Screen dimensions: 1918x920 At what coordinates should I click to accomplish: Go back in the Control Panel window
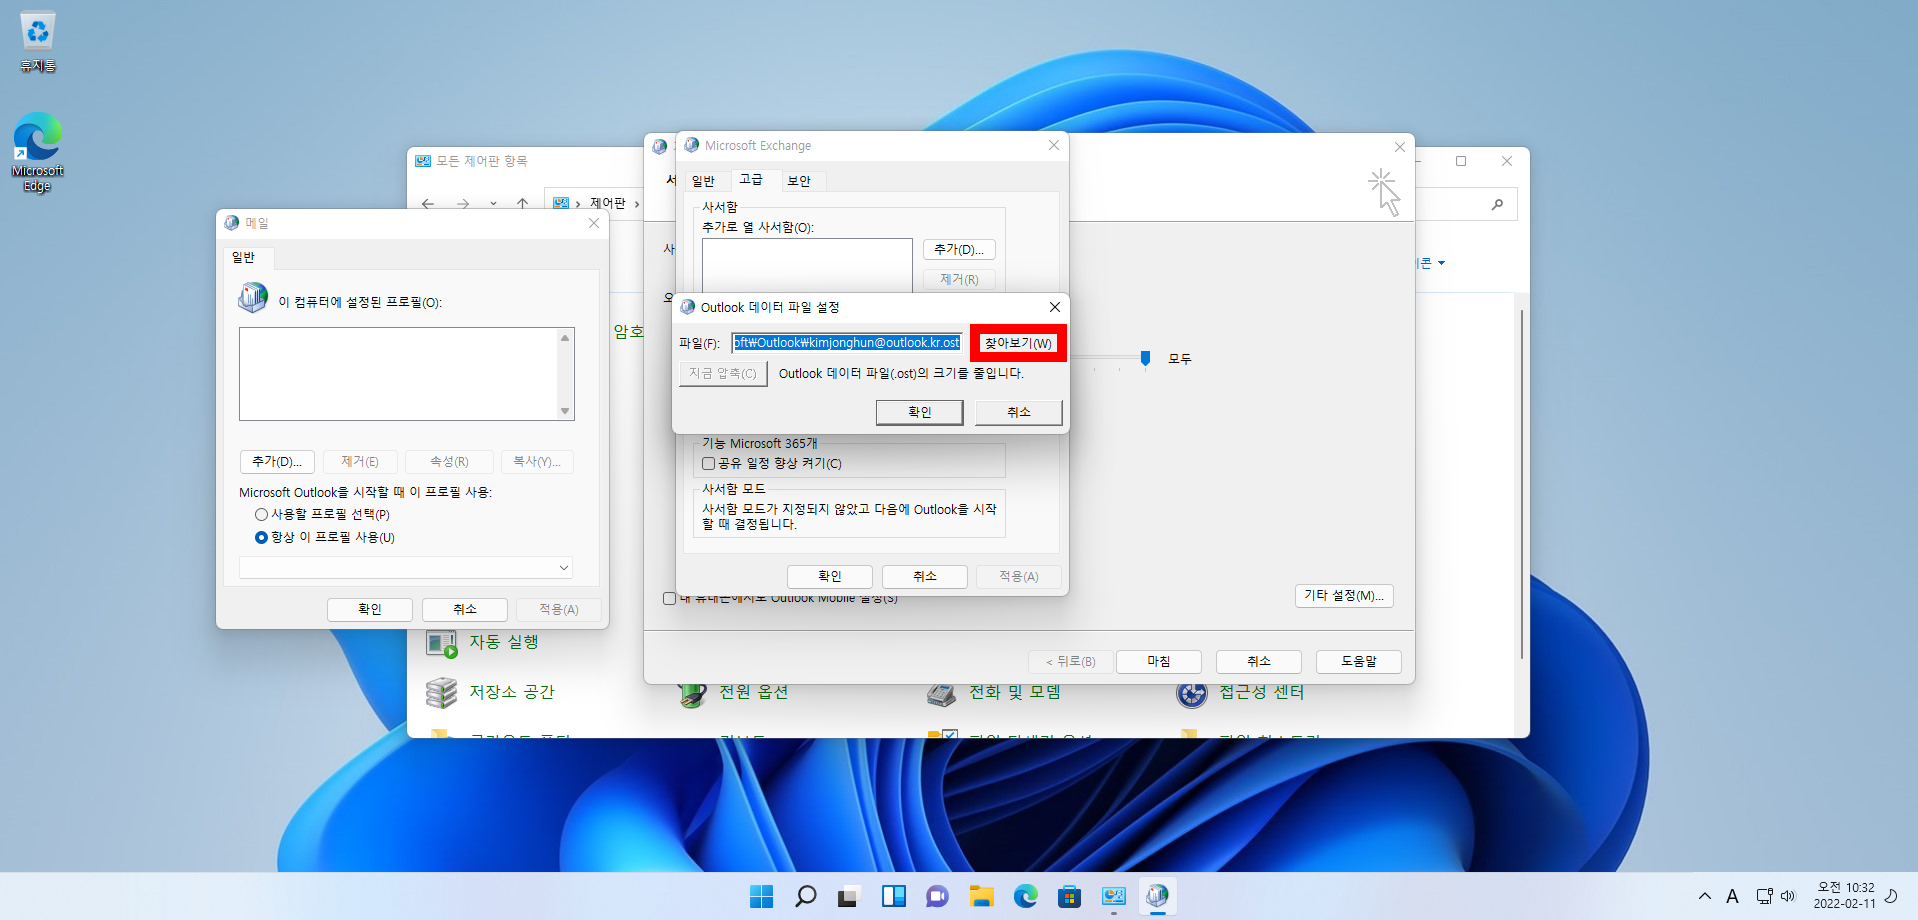point(428,203)
